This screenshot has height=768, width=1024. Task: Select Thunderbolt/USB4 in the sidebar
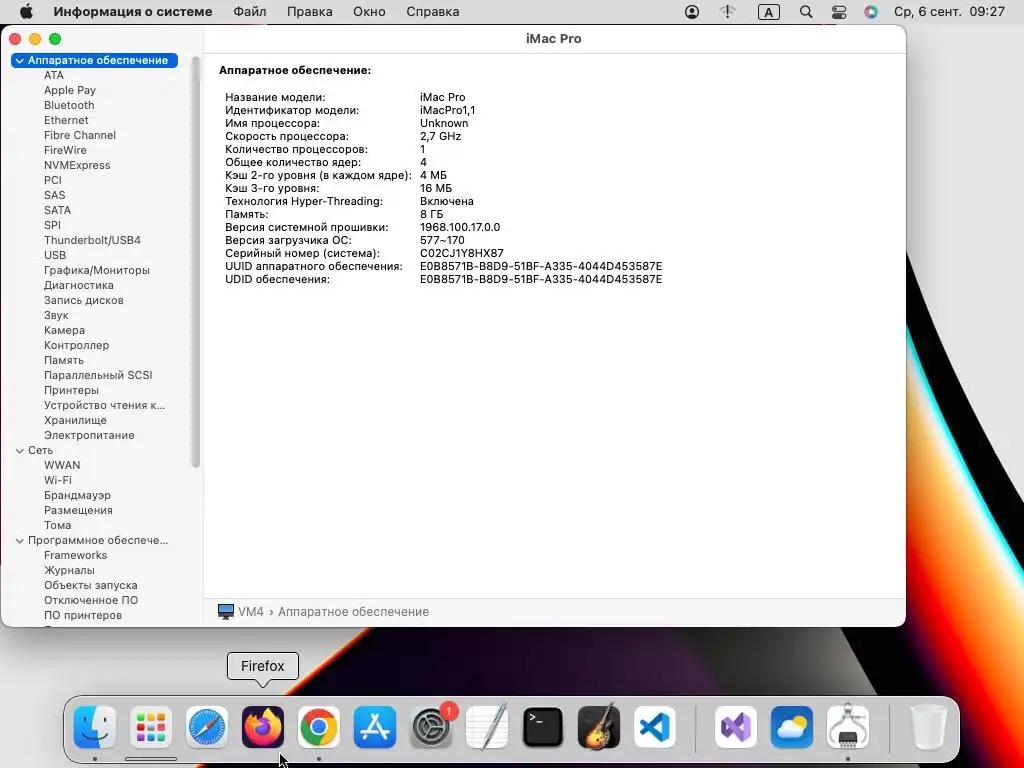(x=92, y=240)
